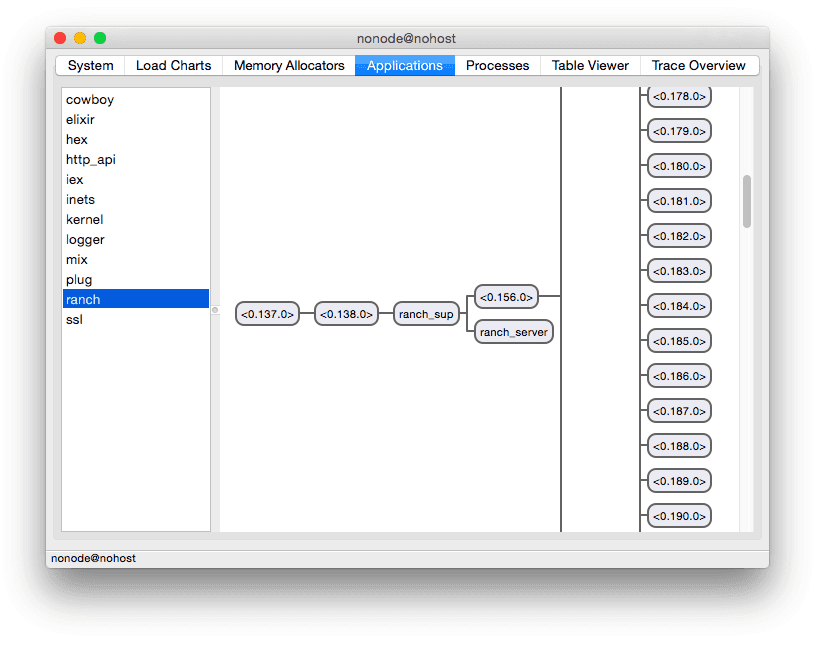Click the <0.190.0> process node
The image size is (820, 649).
pos(679,516)
